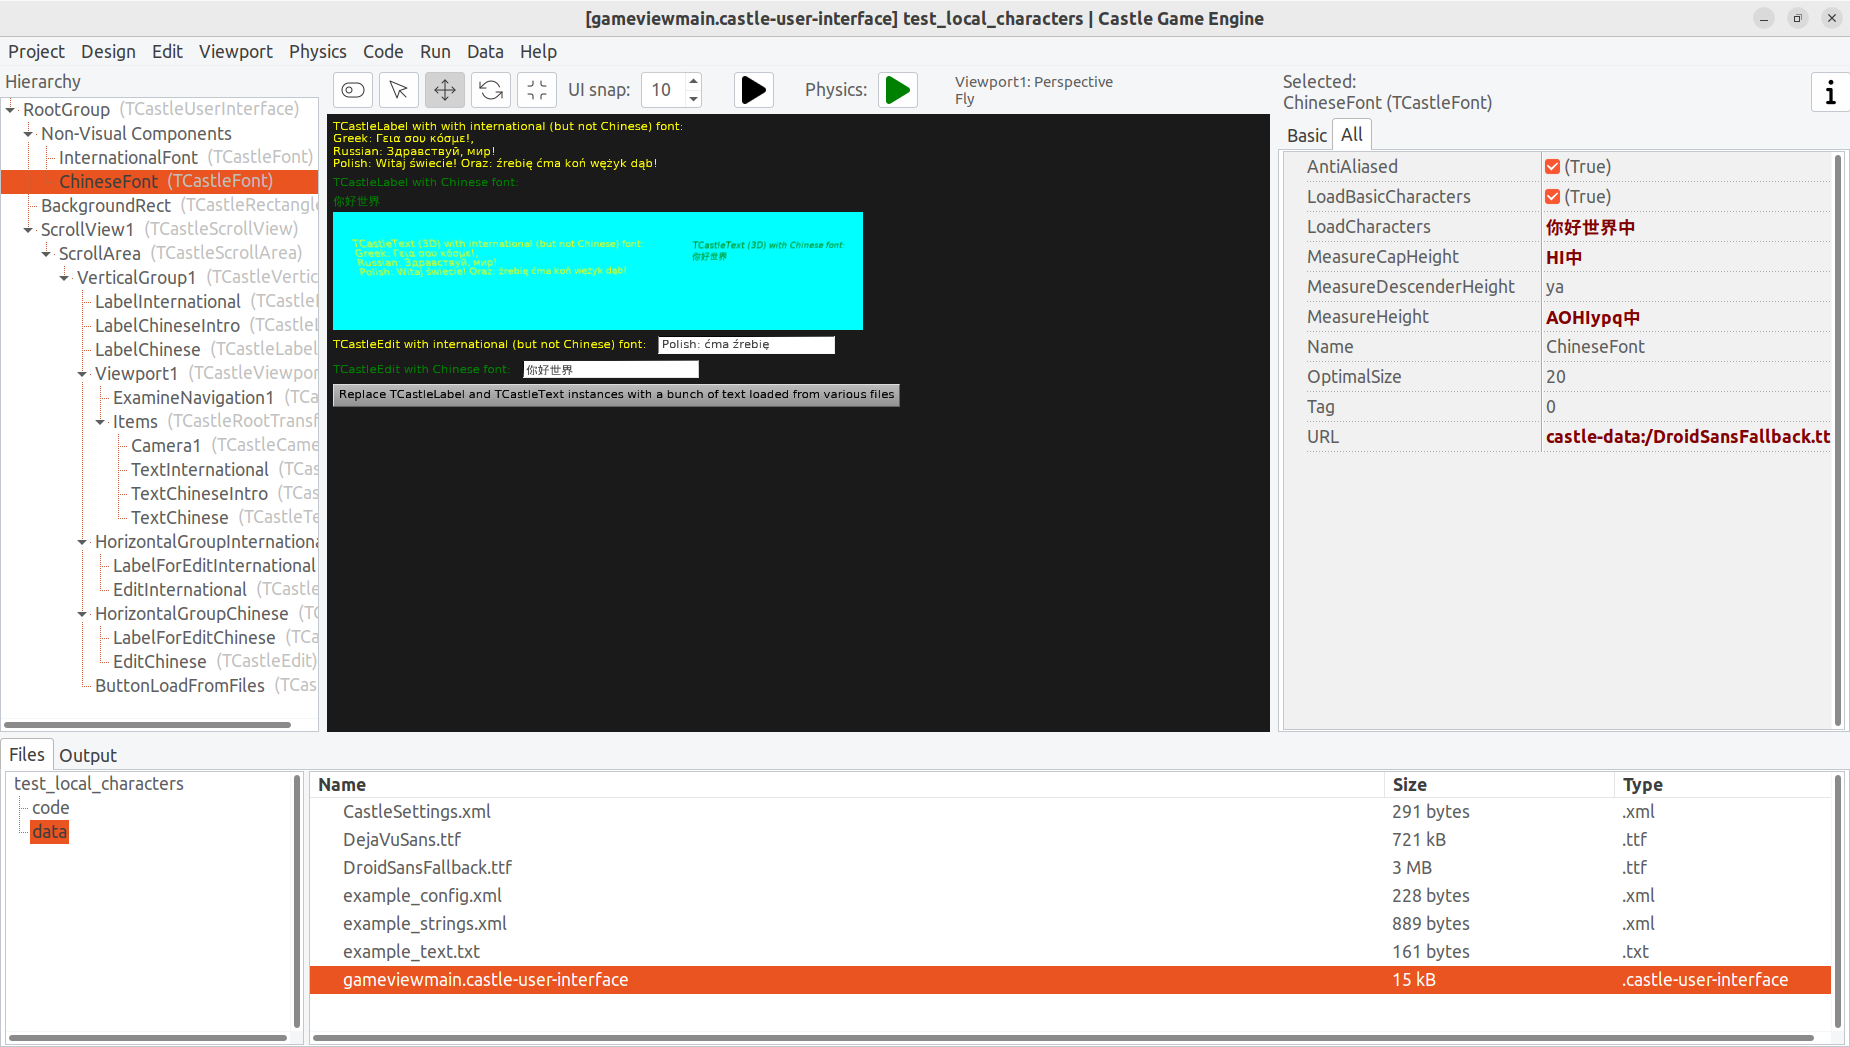Edit the URL property value
This screenshot has height=1047, width=1850.
pyautogui.click(x=1686, y=437)
